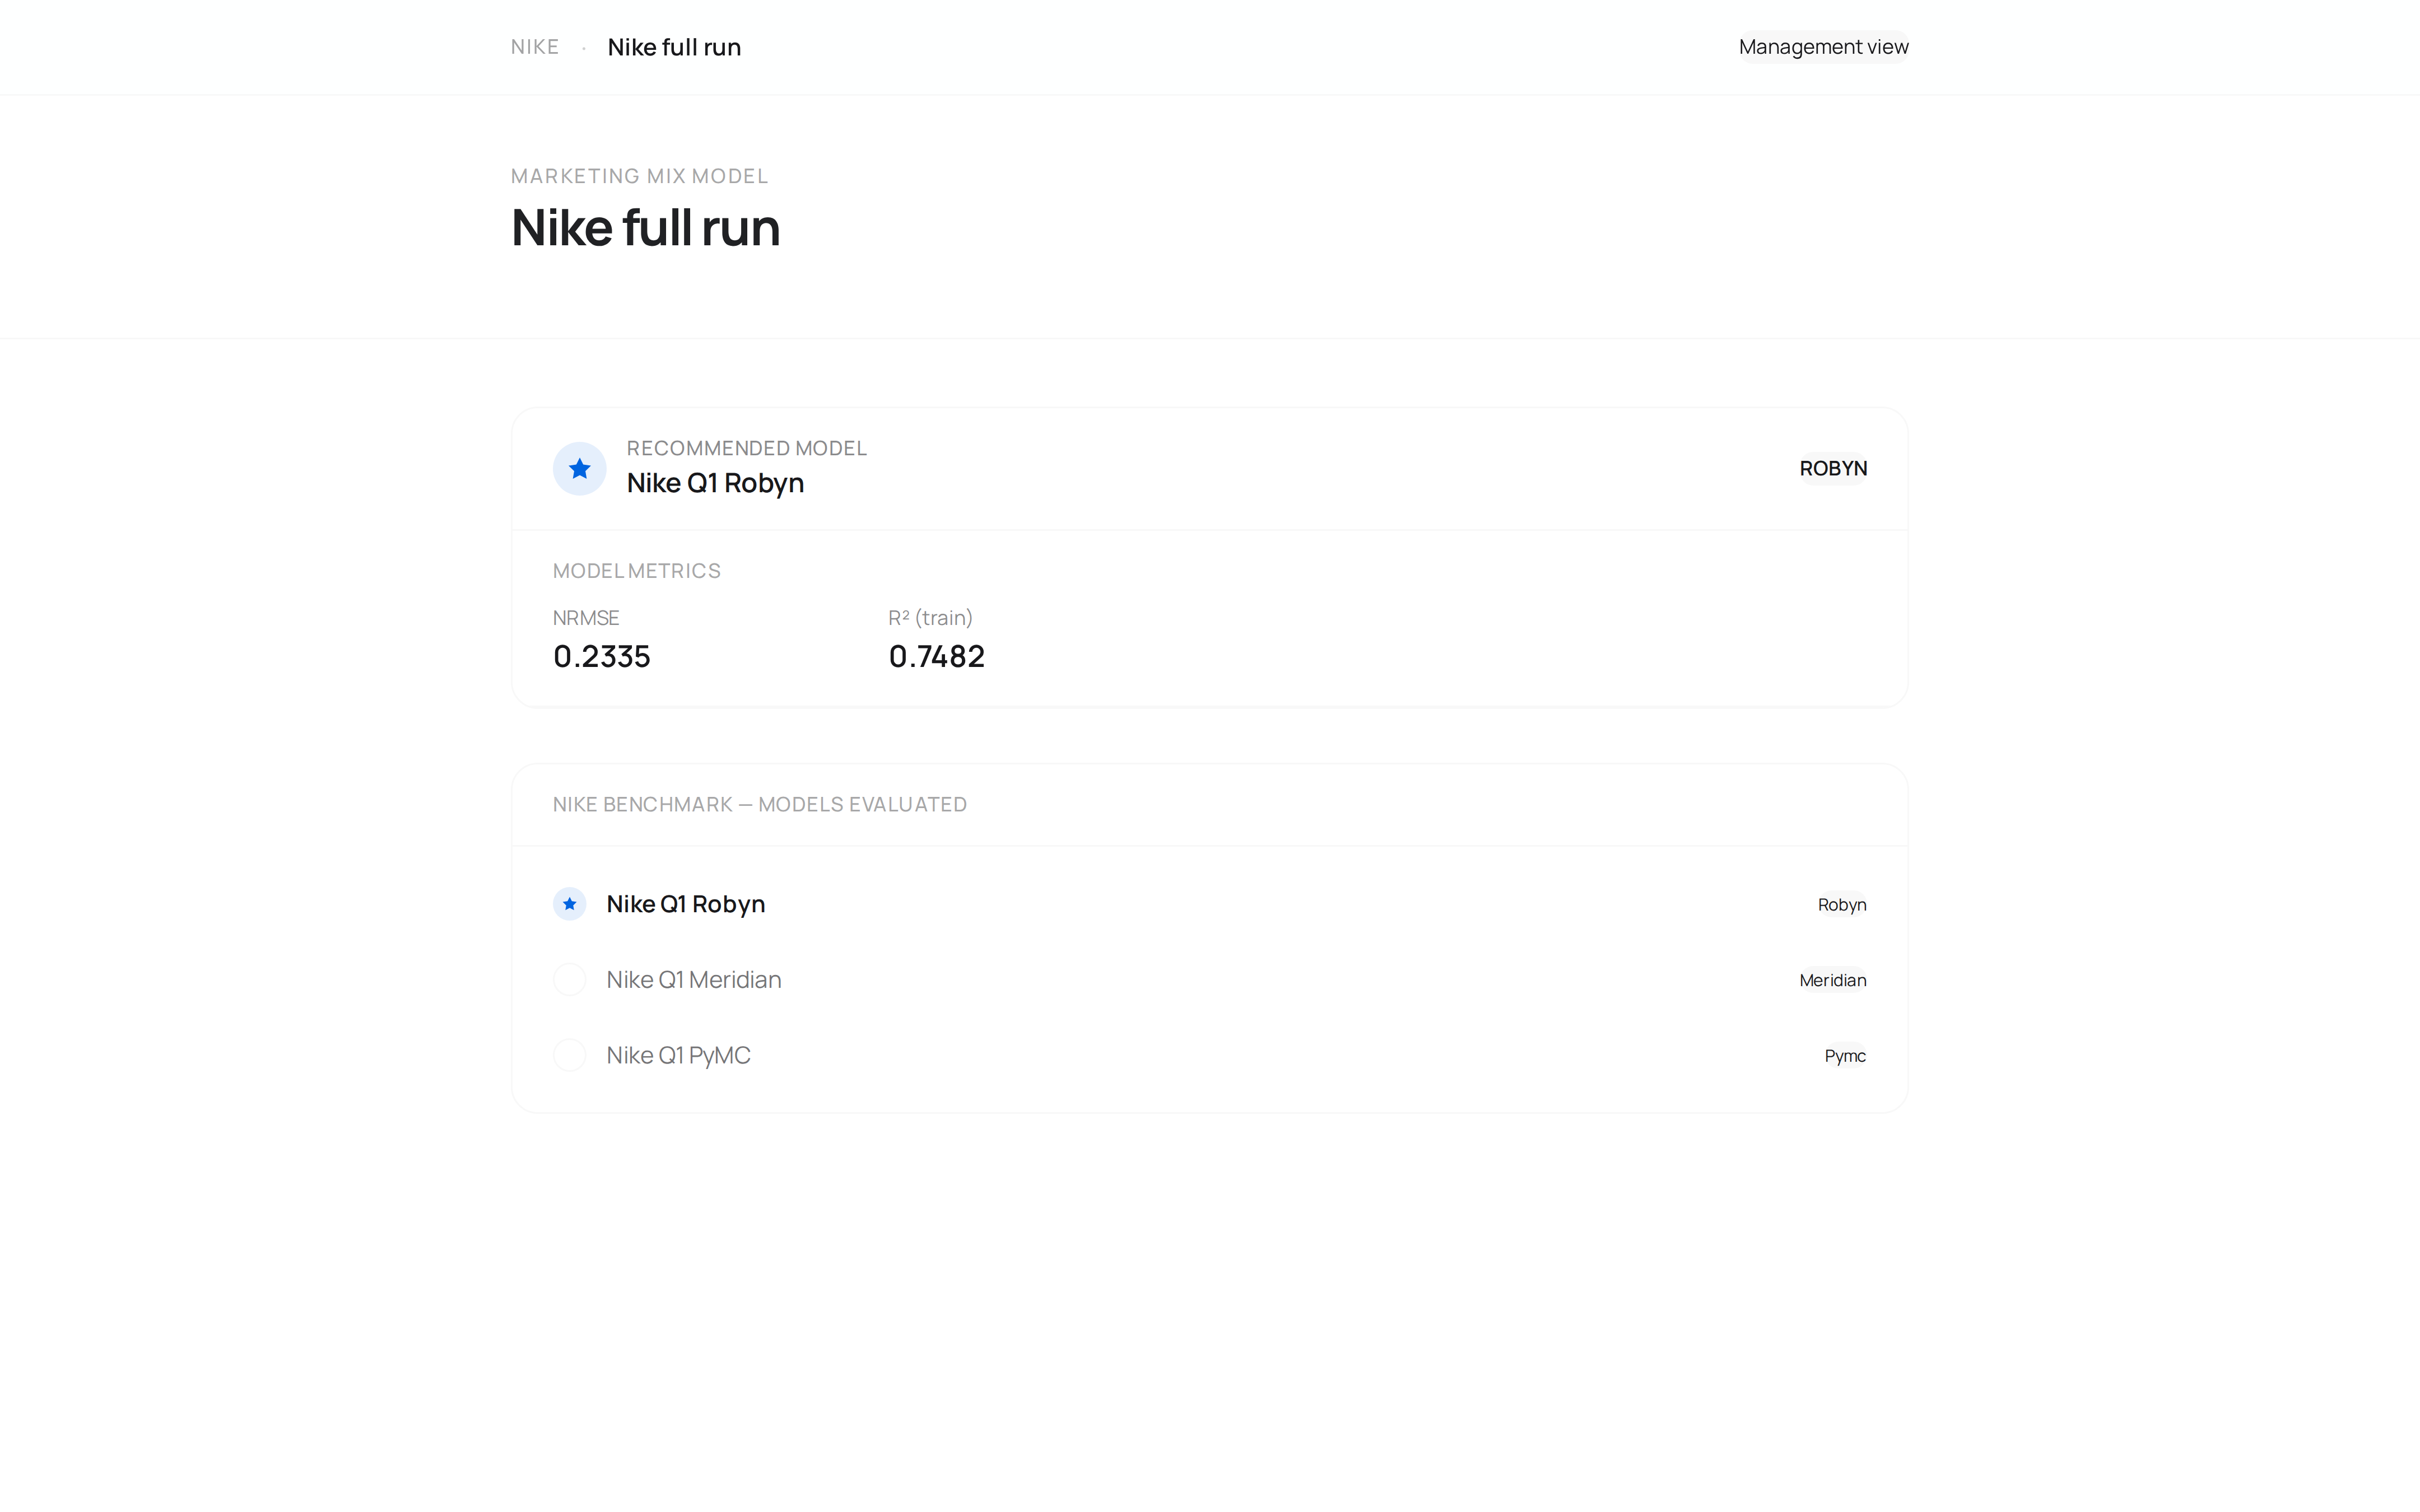The height and width of the screenshot is (1512, 2420).
Task: Click the Meridian tag in models list
Action: tap(1833, 980)
